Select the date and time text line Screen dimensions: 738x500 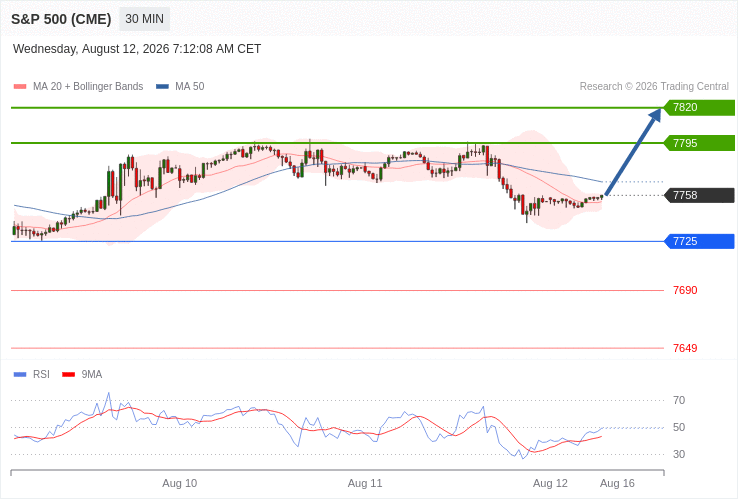(x=137, y=49)
